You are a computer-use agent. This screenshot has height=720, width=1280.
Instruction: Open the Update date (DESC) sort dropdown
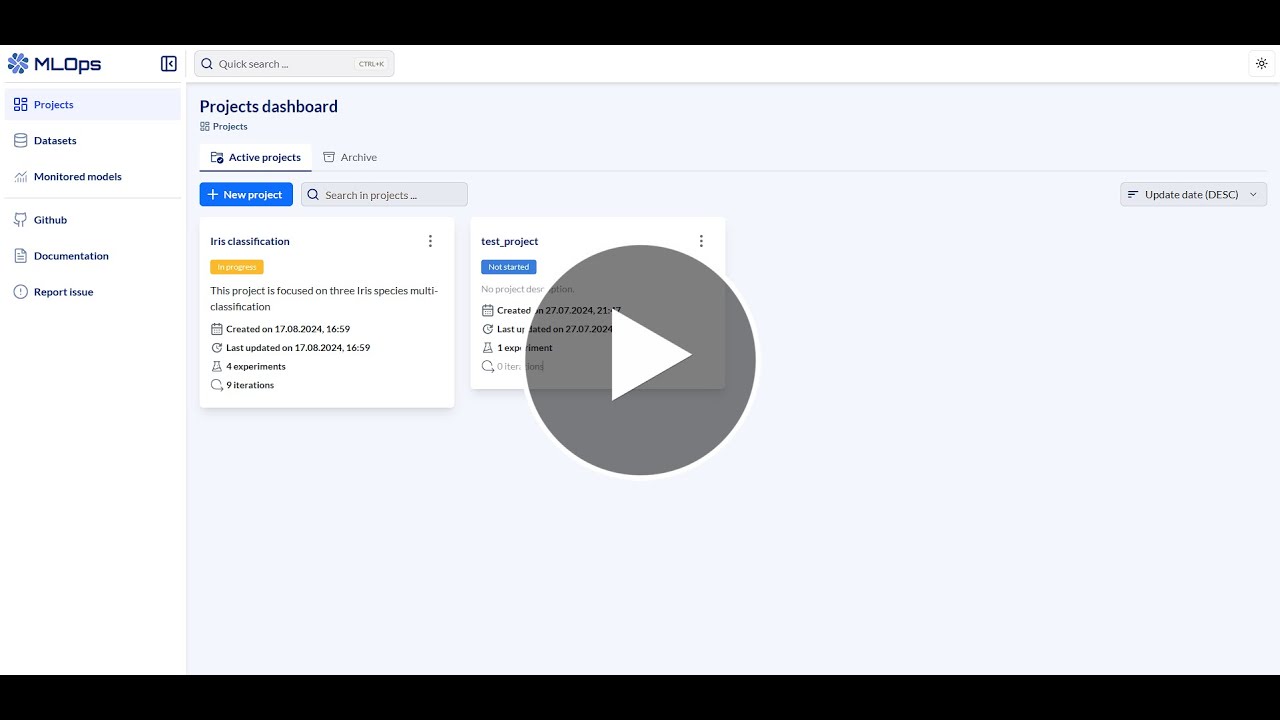pyautogui.click(x=1193, y=194)
